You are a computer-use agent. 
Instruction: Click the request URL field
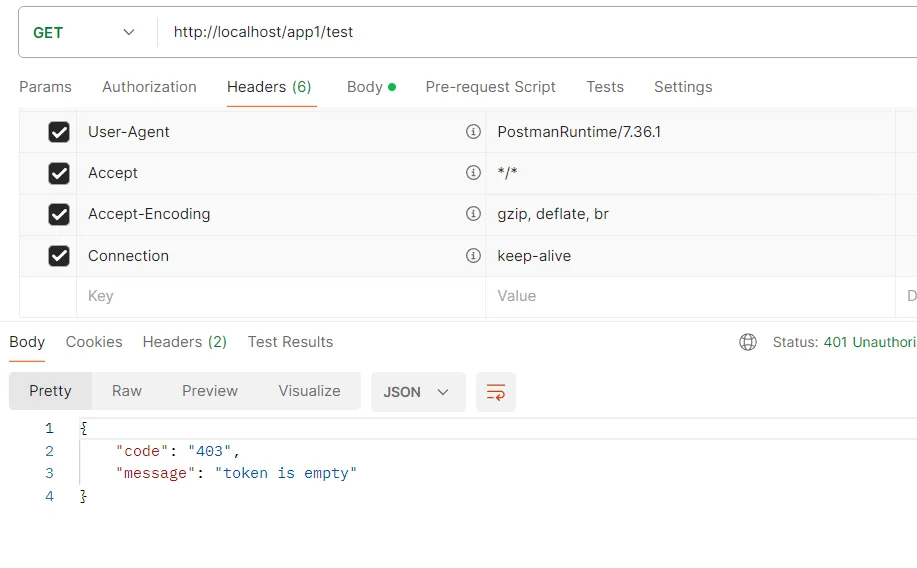530,32
